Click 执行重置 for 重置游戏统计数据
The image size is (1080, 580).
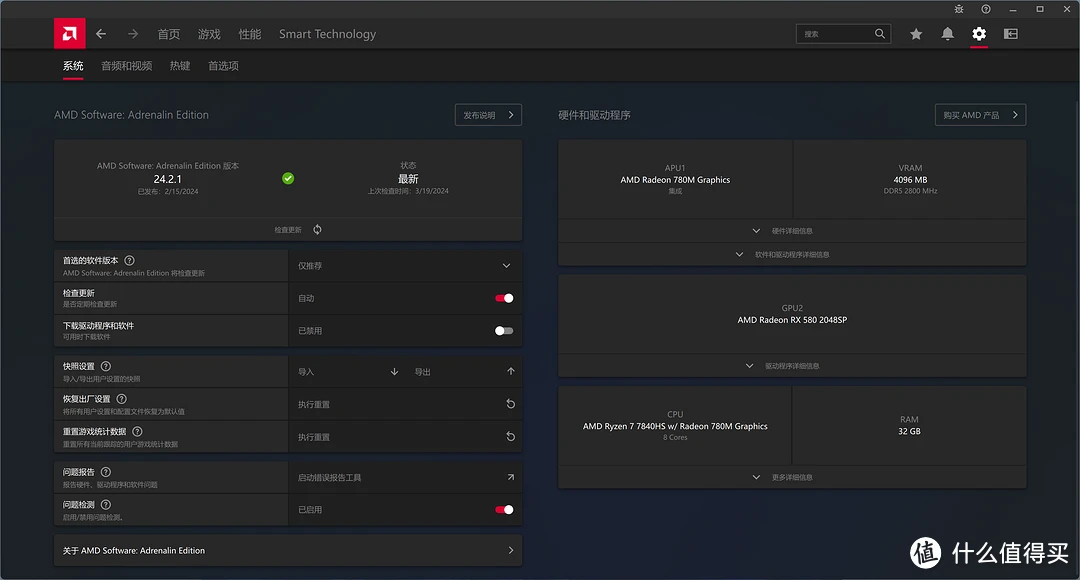(314, 437)
